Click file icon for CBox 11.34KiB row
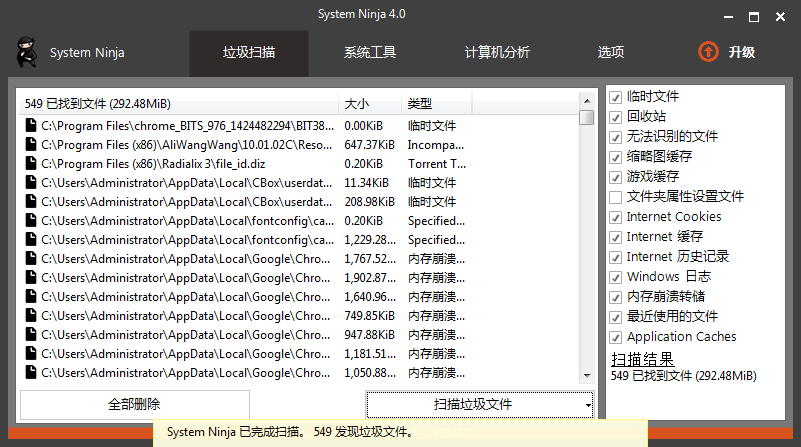 (31, 182)
